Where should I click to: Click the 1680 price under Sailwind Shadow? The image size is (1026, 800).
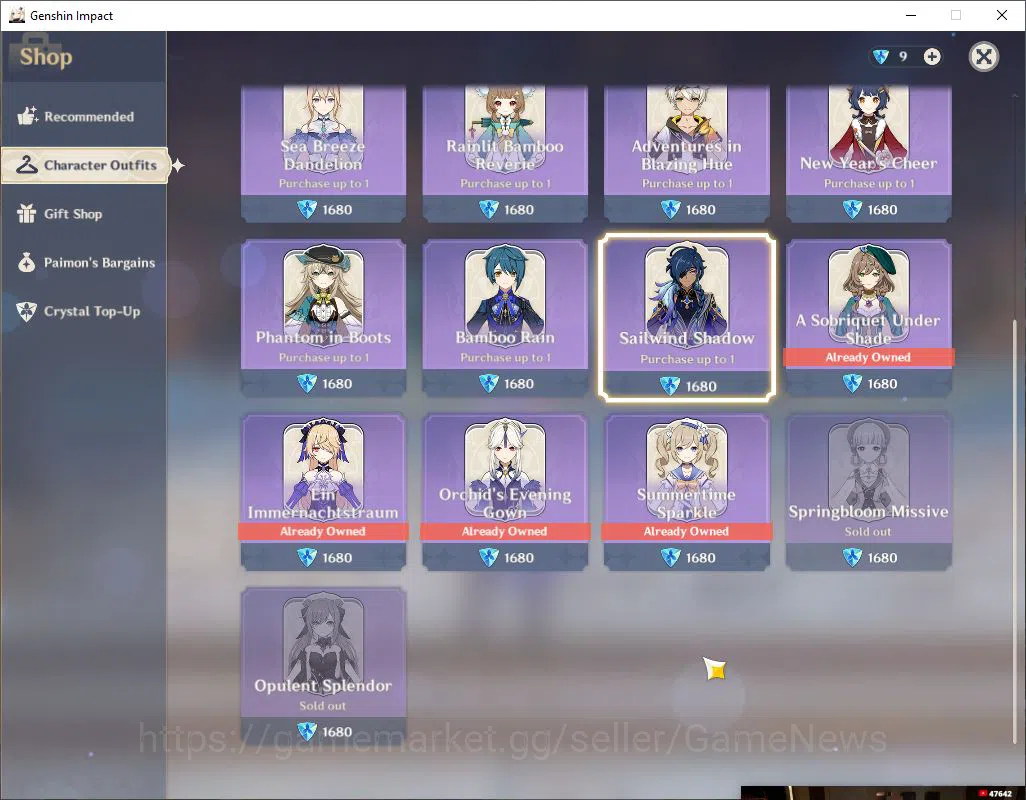tap(701, 386)
